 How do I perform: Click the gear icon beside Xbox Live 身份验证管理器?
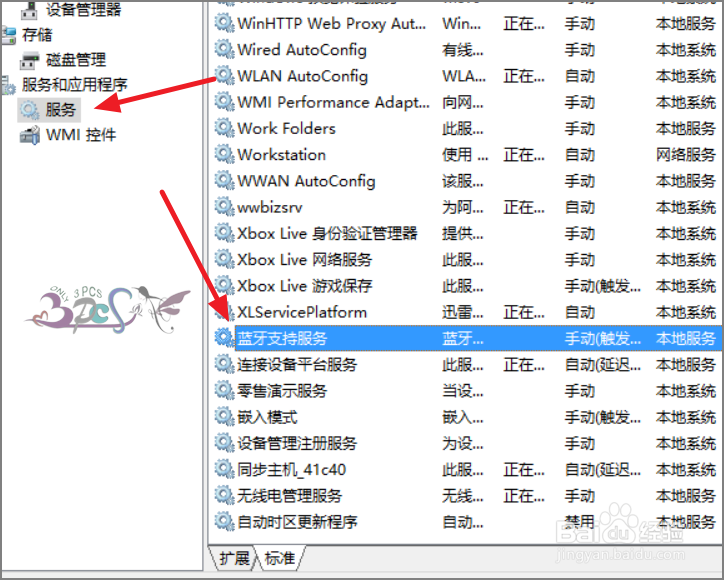(x=224, y=233)
